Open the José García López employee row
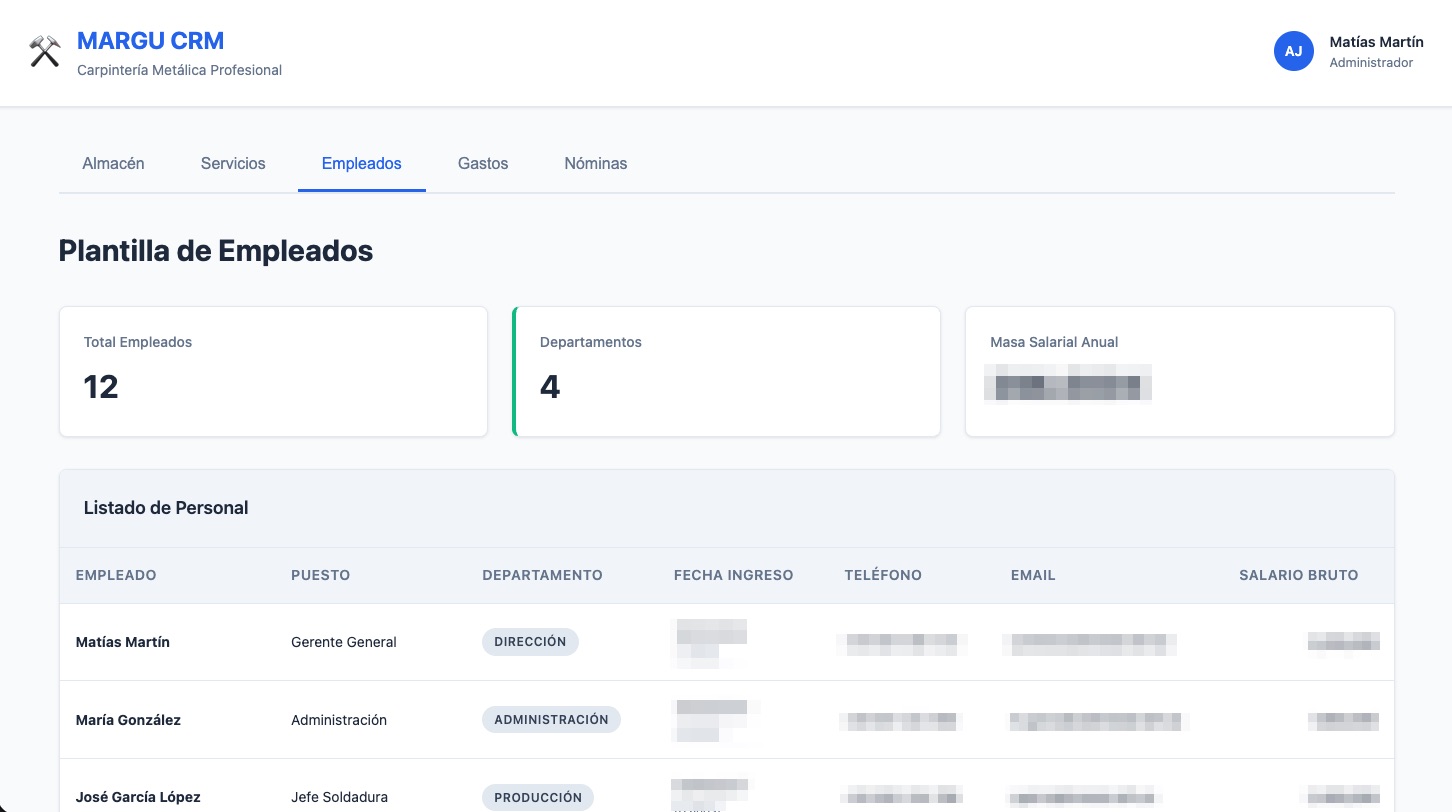The height and width of the screenshot is (812, 1452). 138,797
